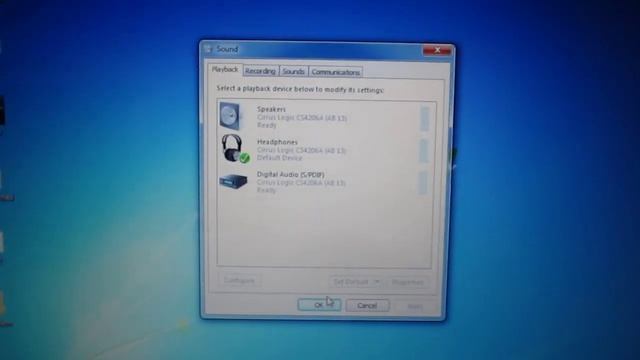This screenshot has width=640, height=360.
Task: Switch to the Recording tab
Action: pyautogui.click(x=260, y=71)
